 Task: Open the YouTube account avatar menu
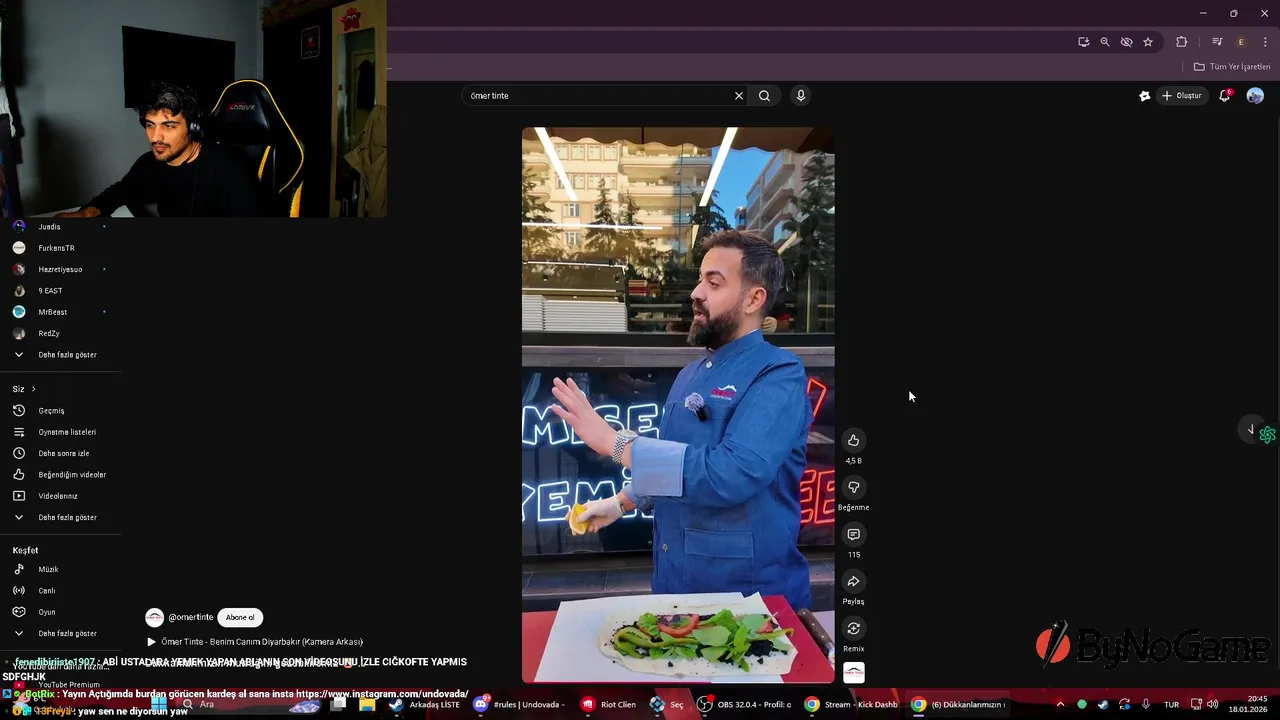tap(1255, 96)
